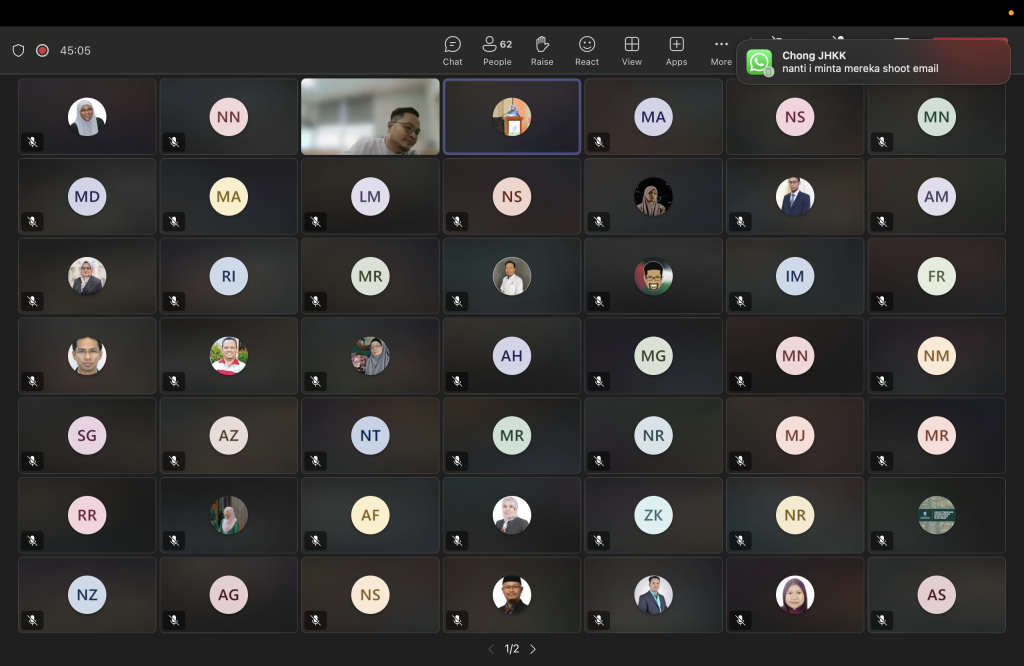Click the muted mic icon on NN tile

click(x=174, y=142)
